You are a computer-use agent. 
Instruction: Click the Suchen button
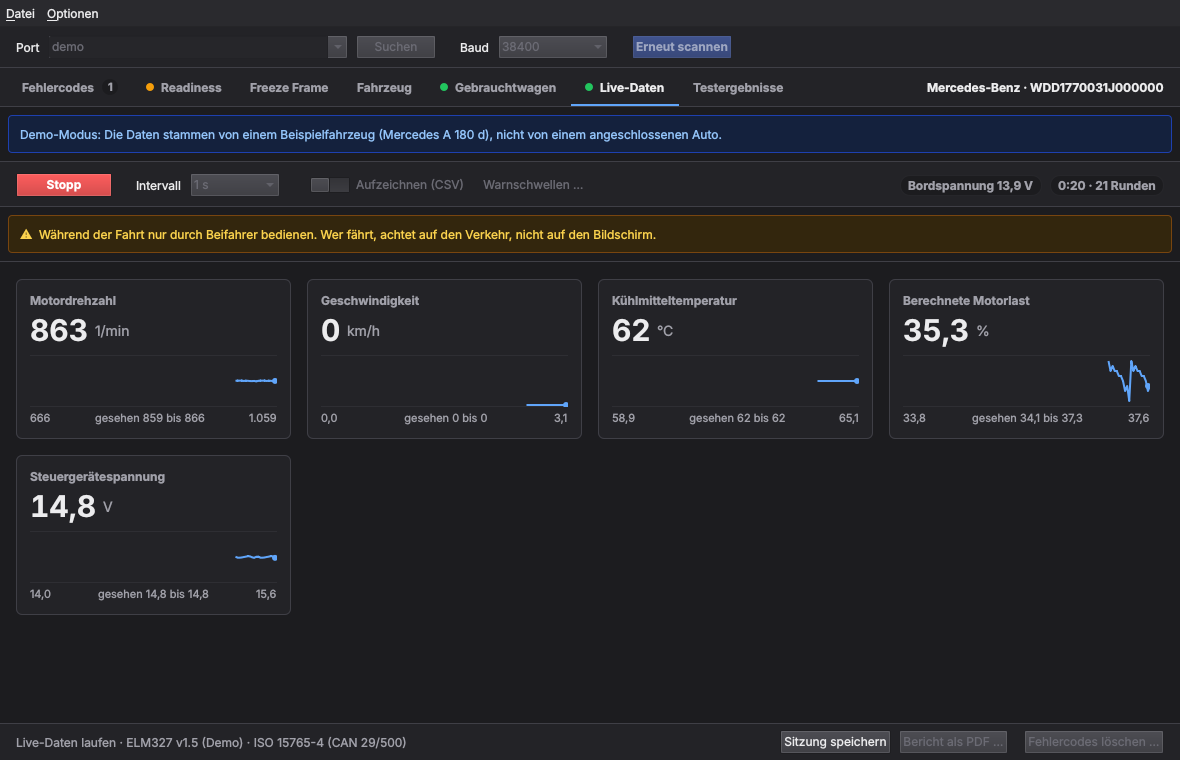click(395, 47)
